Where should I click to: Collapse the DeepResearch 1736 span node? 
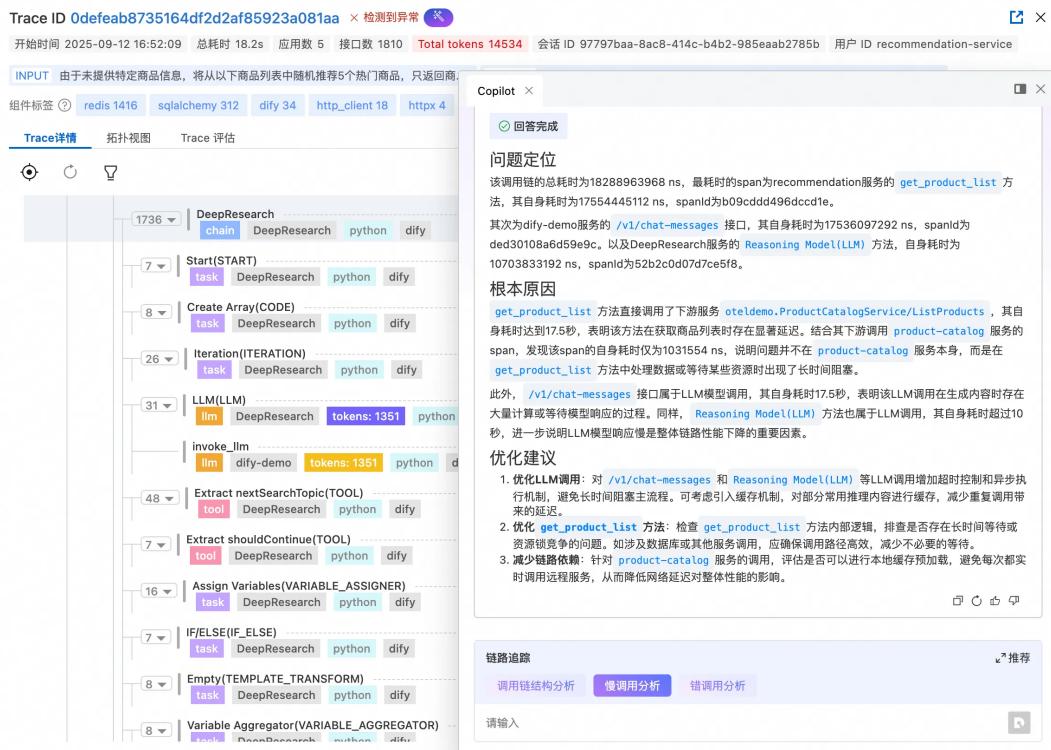point(155,220)
